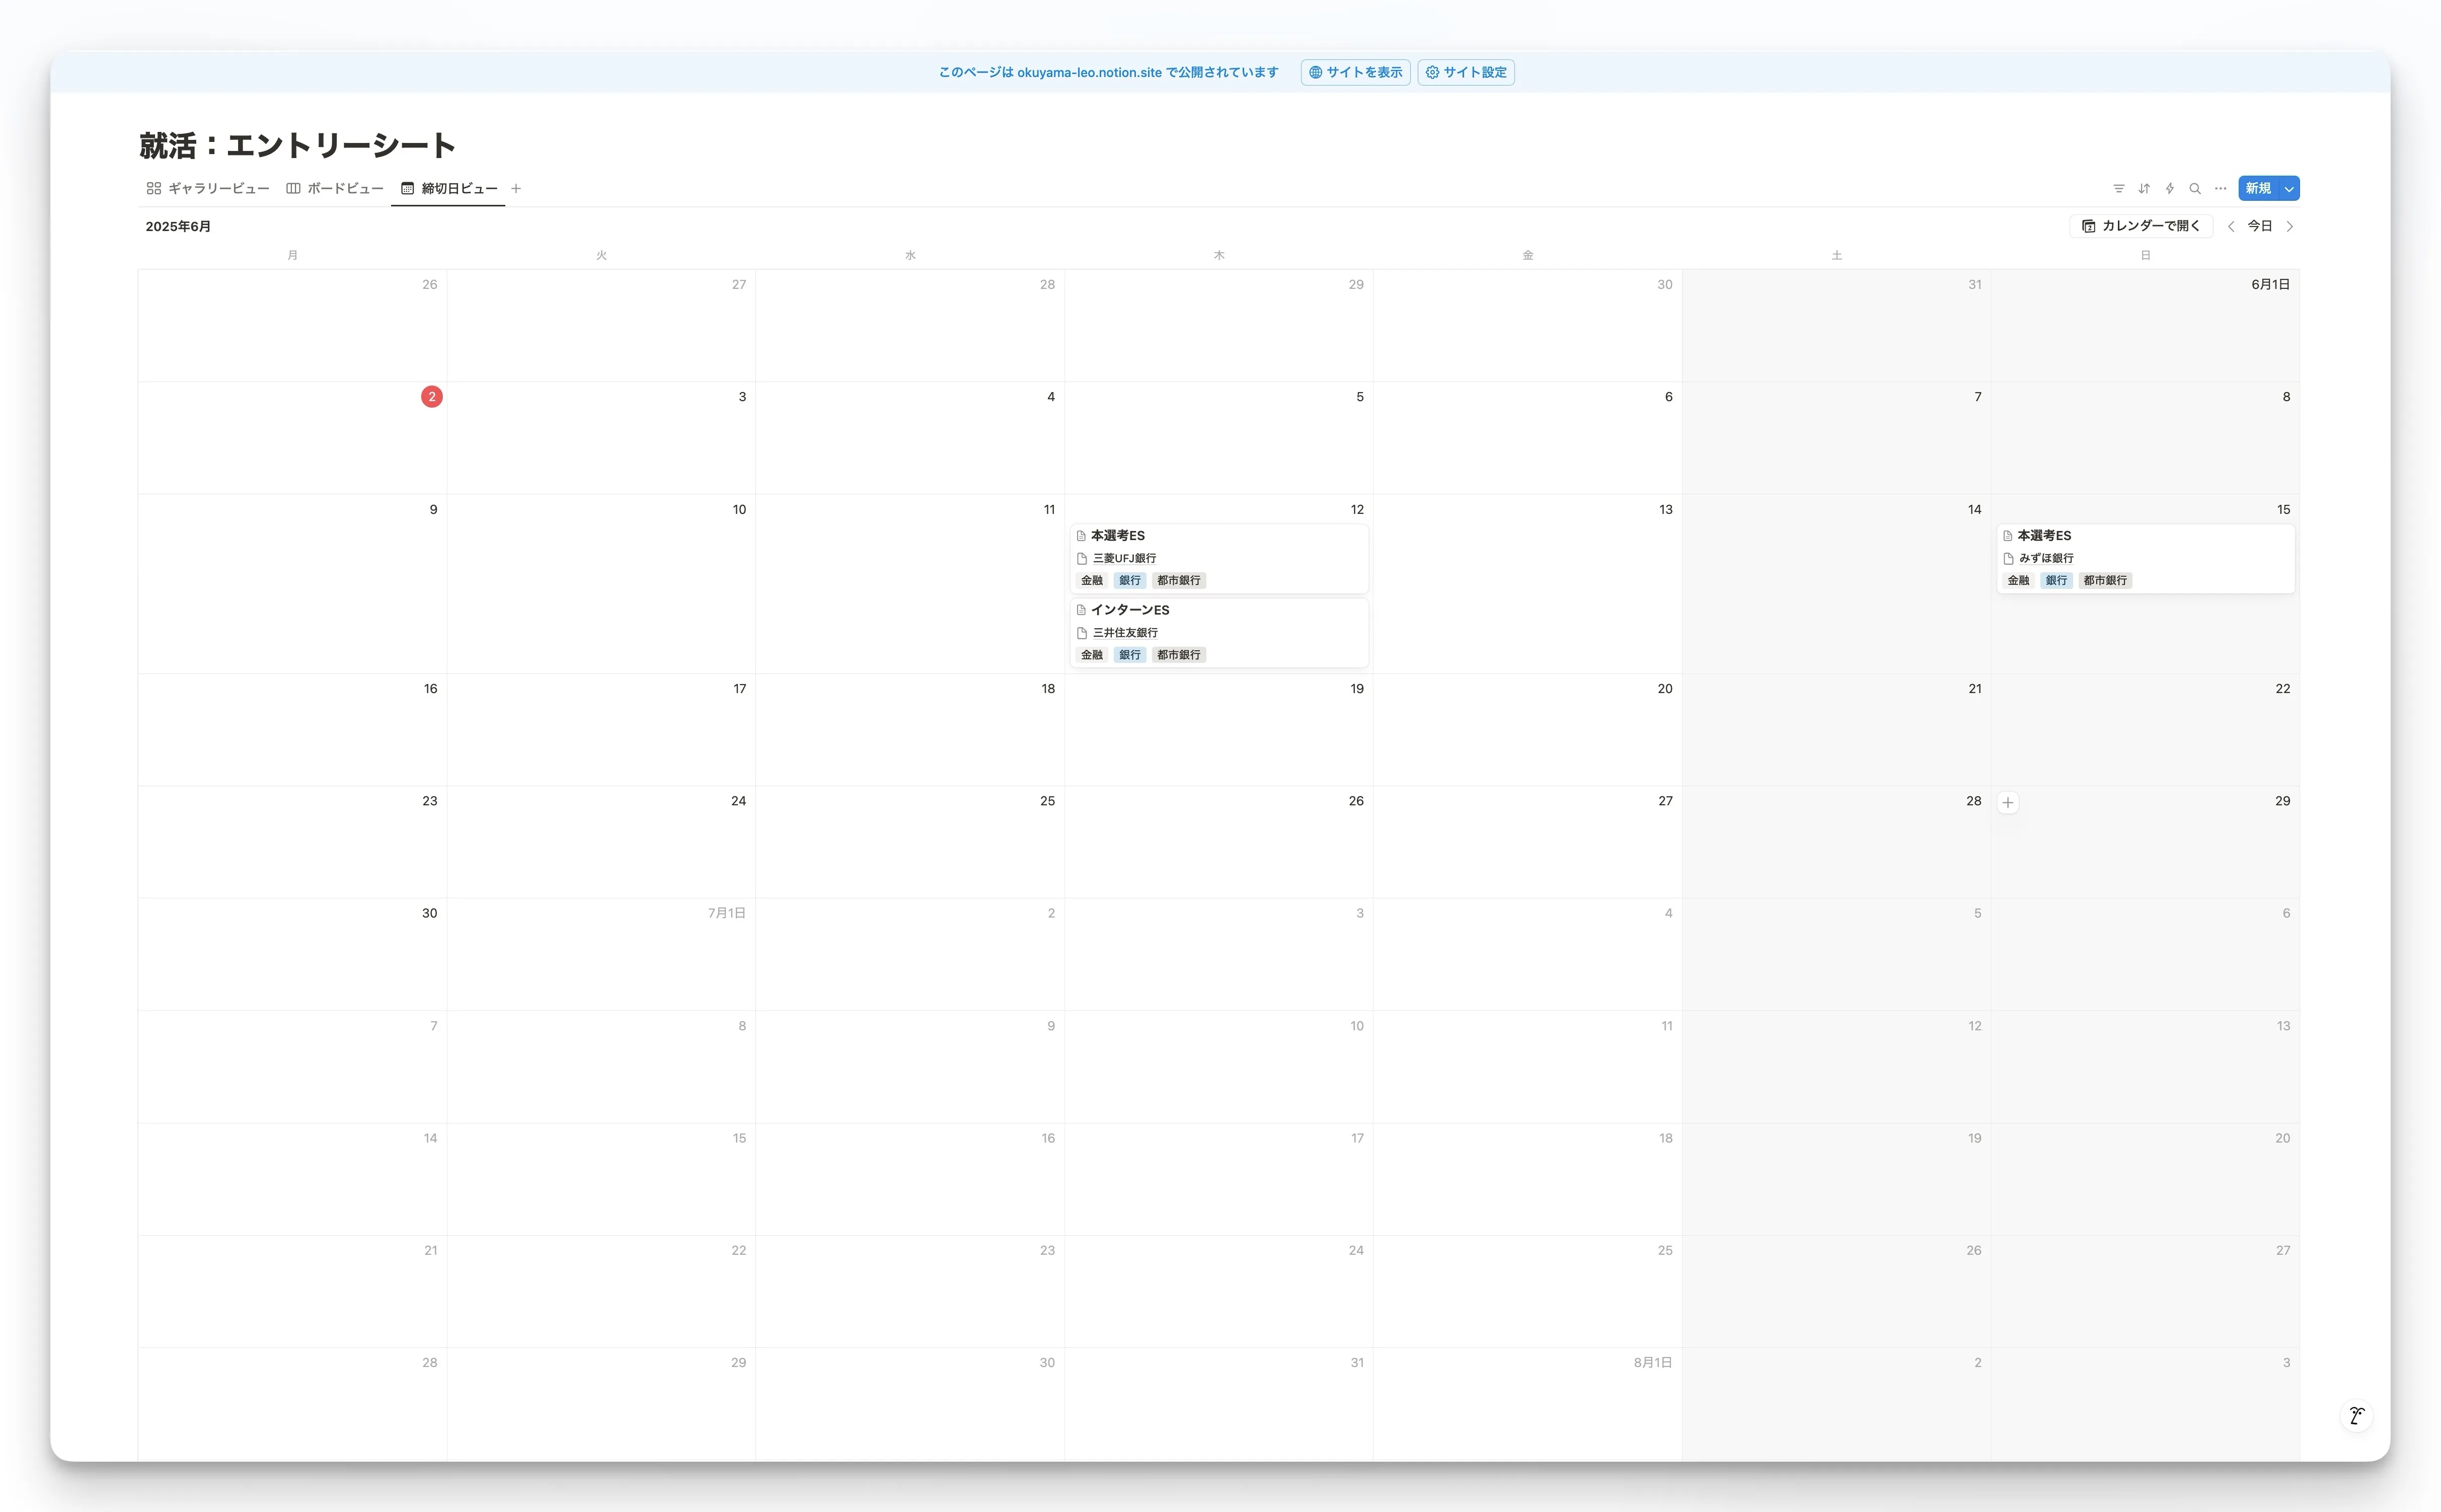Open search within the database view
This screenshot has height=1512, width=2441.
[x=2194, y=188]
